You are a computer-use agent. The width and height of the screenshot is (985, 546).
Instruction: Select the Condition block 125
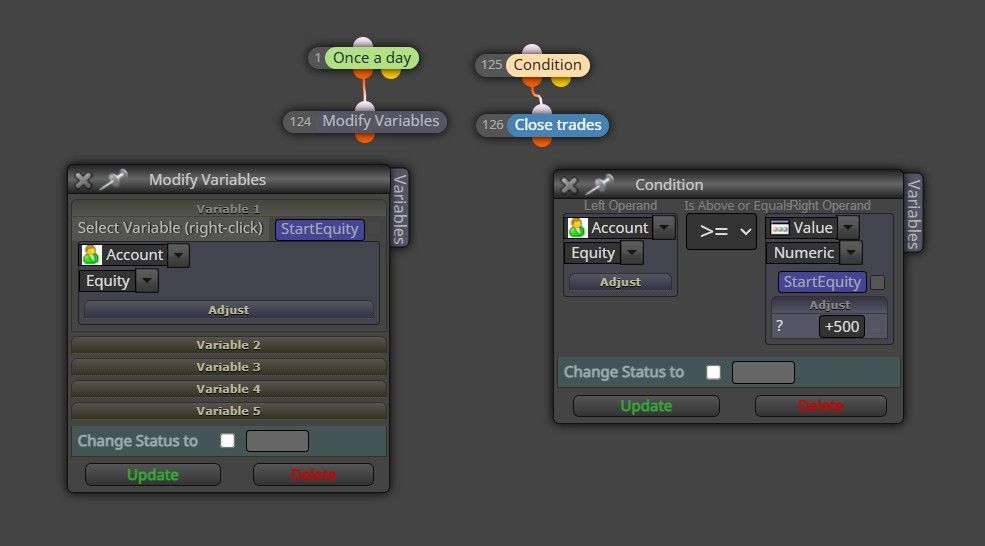548,65
